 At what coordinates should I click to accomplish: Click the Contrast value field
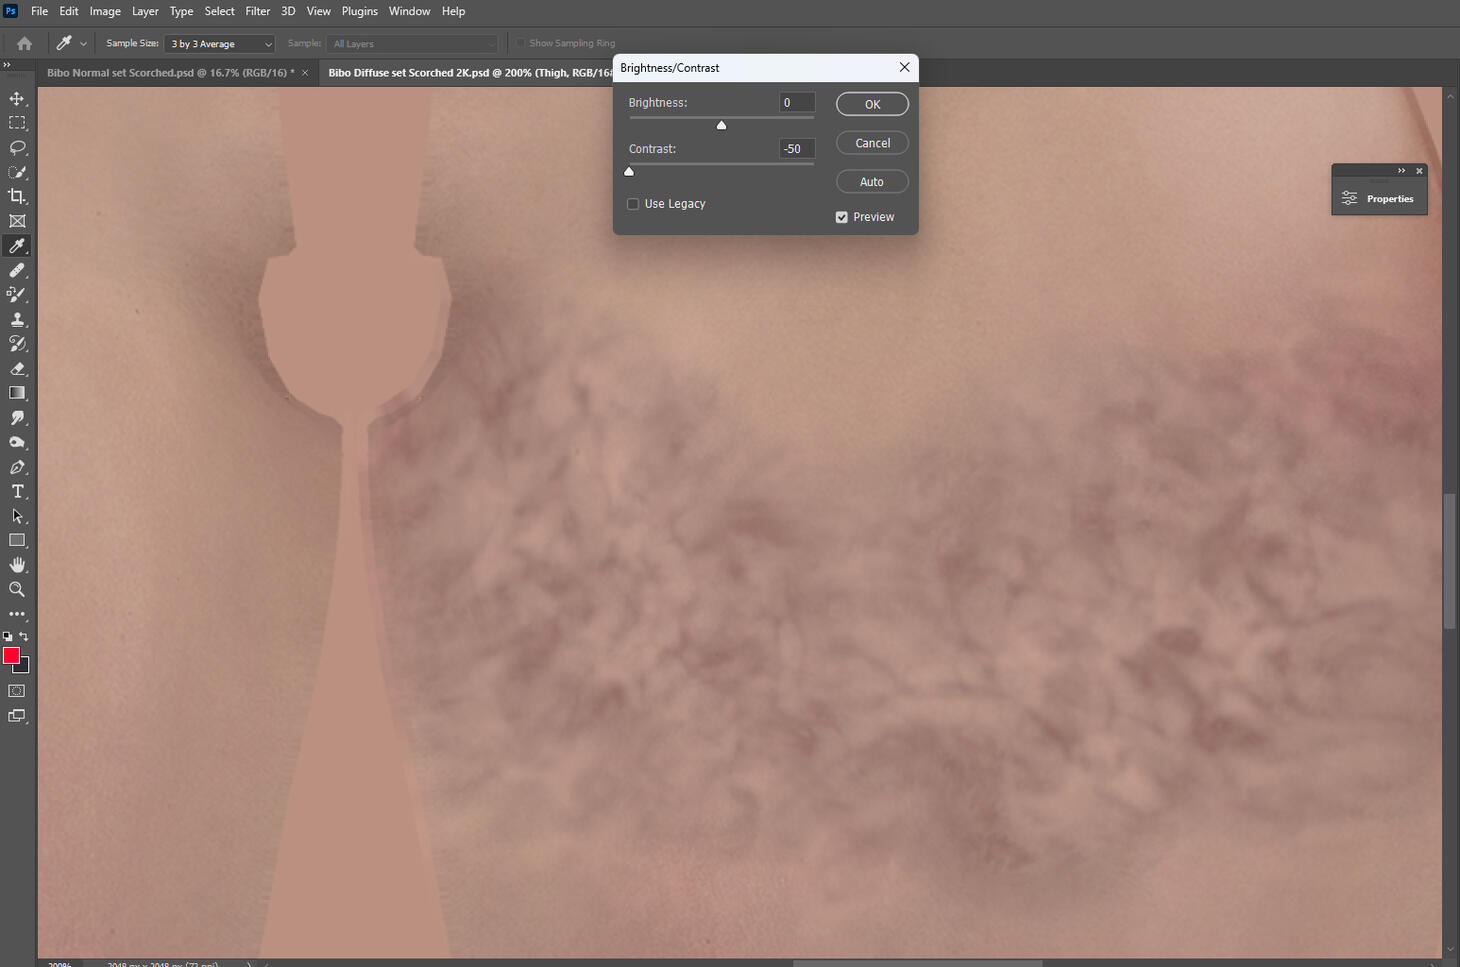click(x=795, y=148)
